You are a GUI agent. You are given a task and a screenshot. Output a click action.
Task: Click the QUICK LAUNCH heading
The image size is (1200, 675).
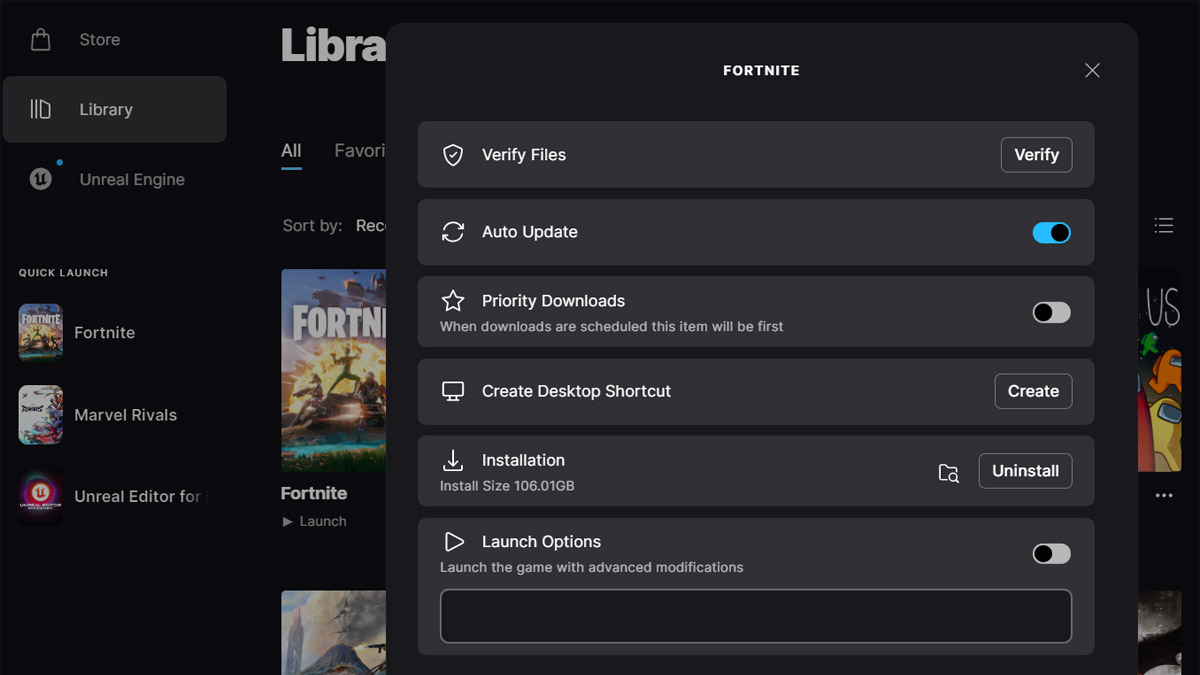click(63, 273)
